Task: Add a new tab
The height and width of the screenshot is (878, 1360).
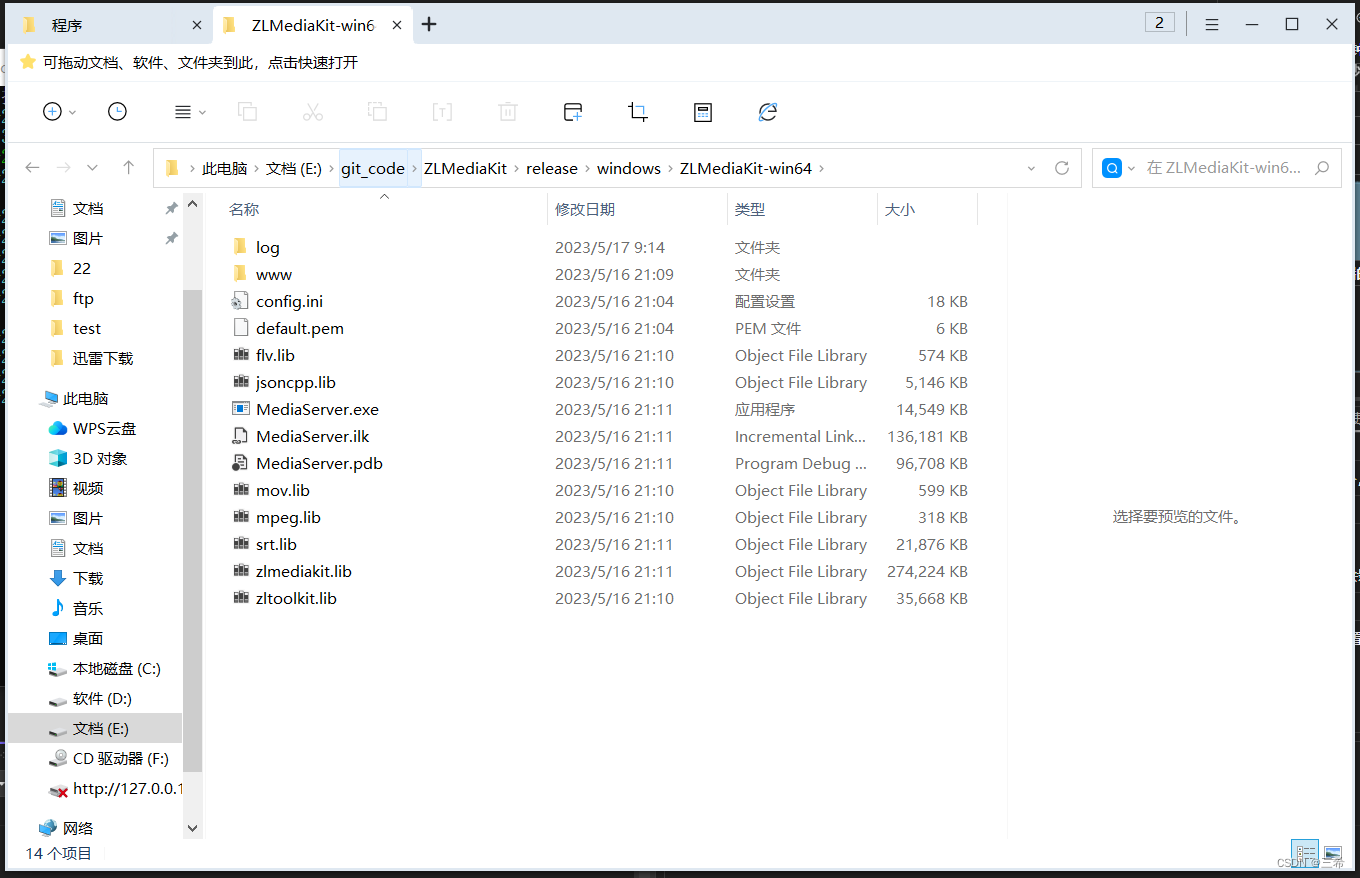Action: point(429,24)
